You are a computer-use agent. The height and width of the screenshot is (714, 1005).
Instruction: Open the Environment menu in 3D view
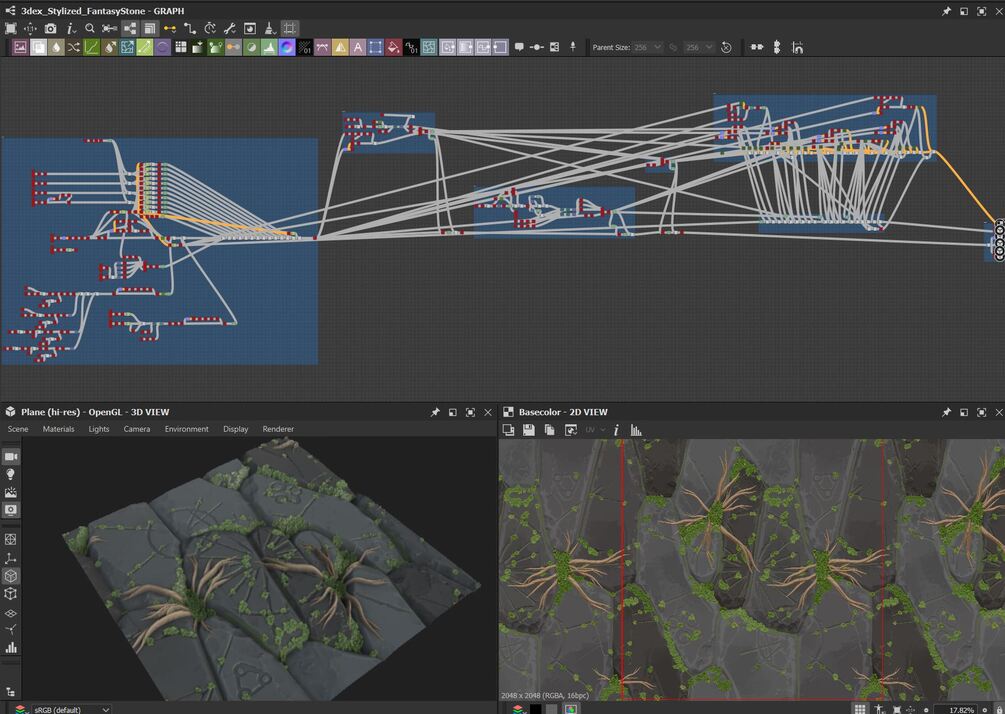pos(186,429)
